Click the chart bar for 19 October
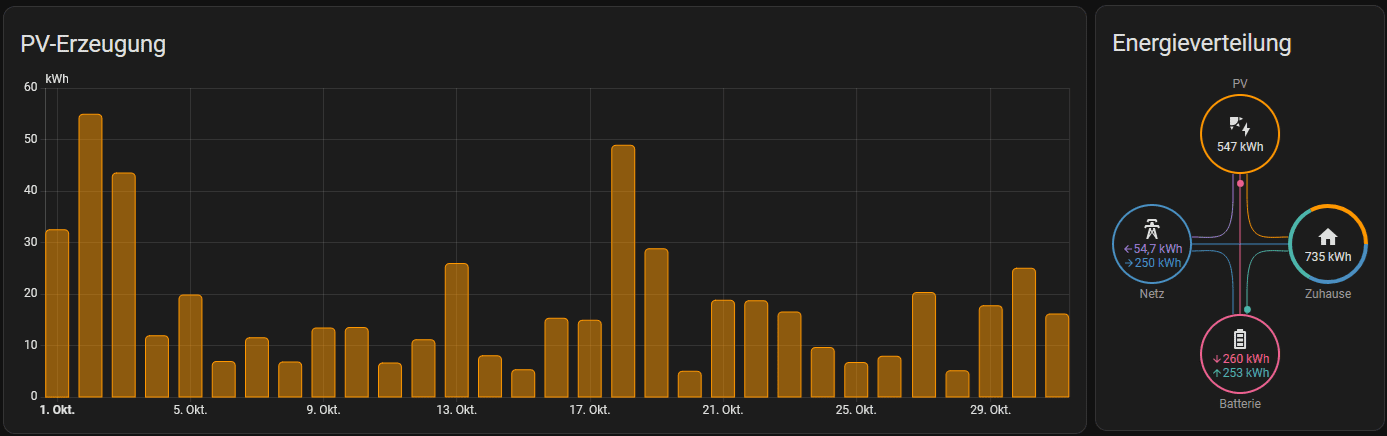 (656, 323)
